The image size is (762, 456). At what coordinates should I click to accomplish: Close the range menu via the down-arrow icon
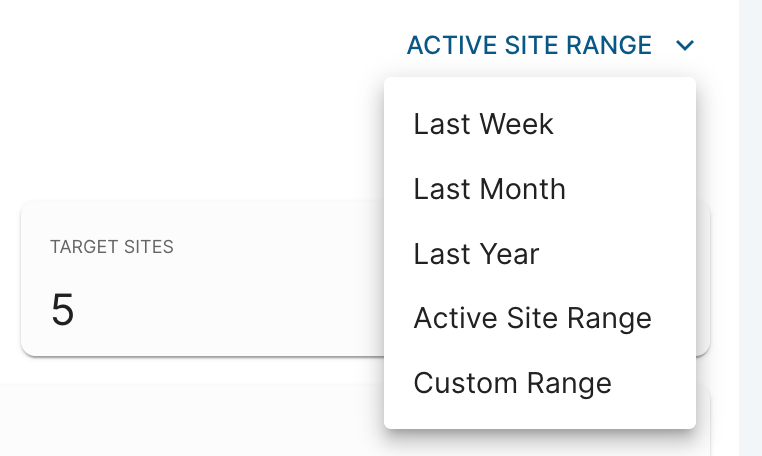[685, 46]
